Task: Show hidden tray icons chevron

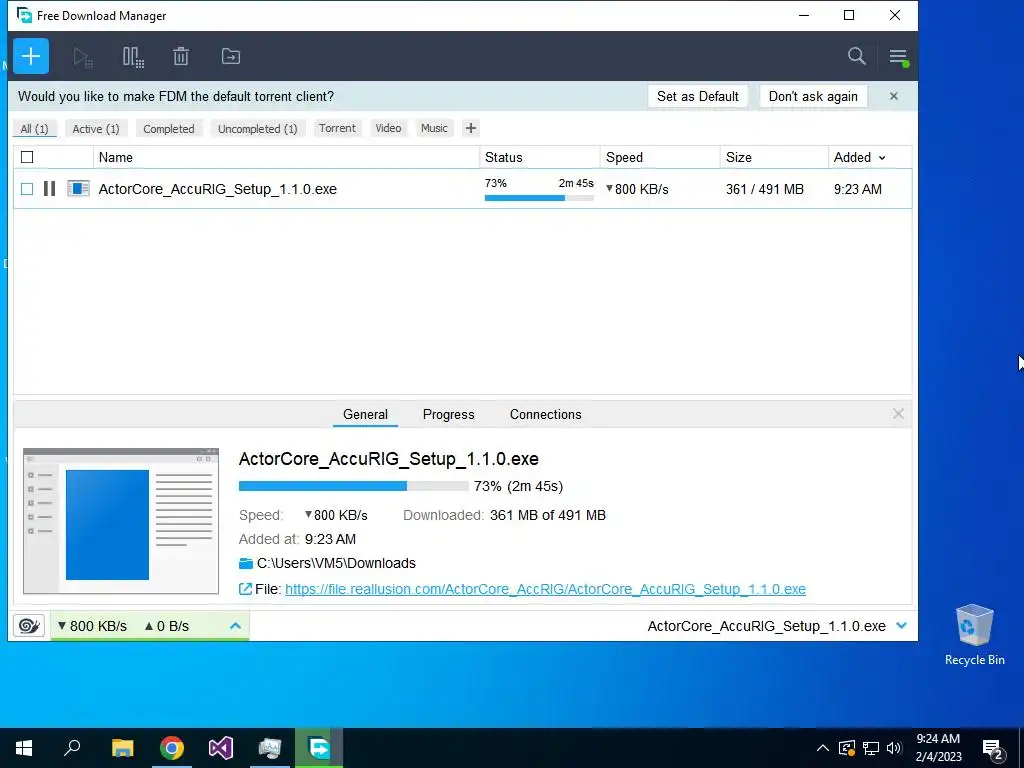Action: coord(823,748)
